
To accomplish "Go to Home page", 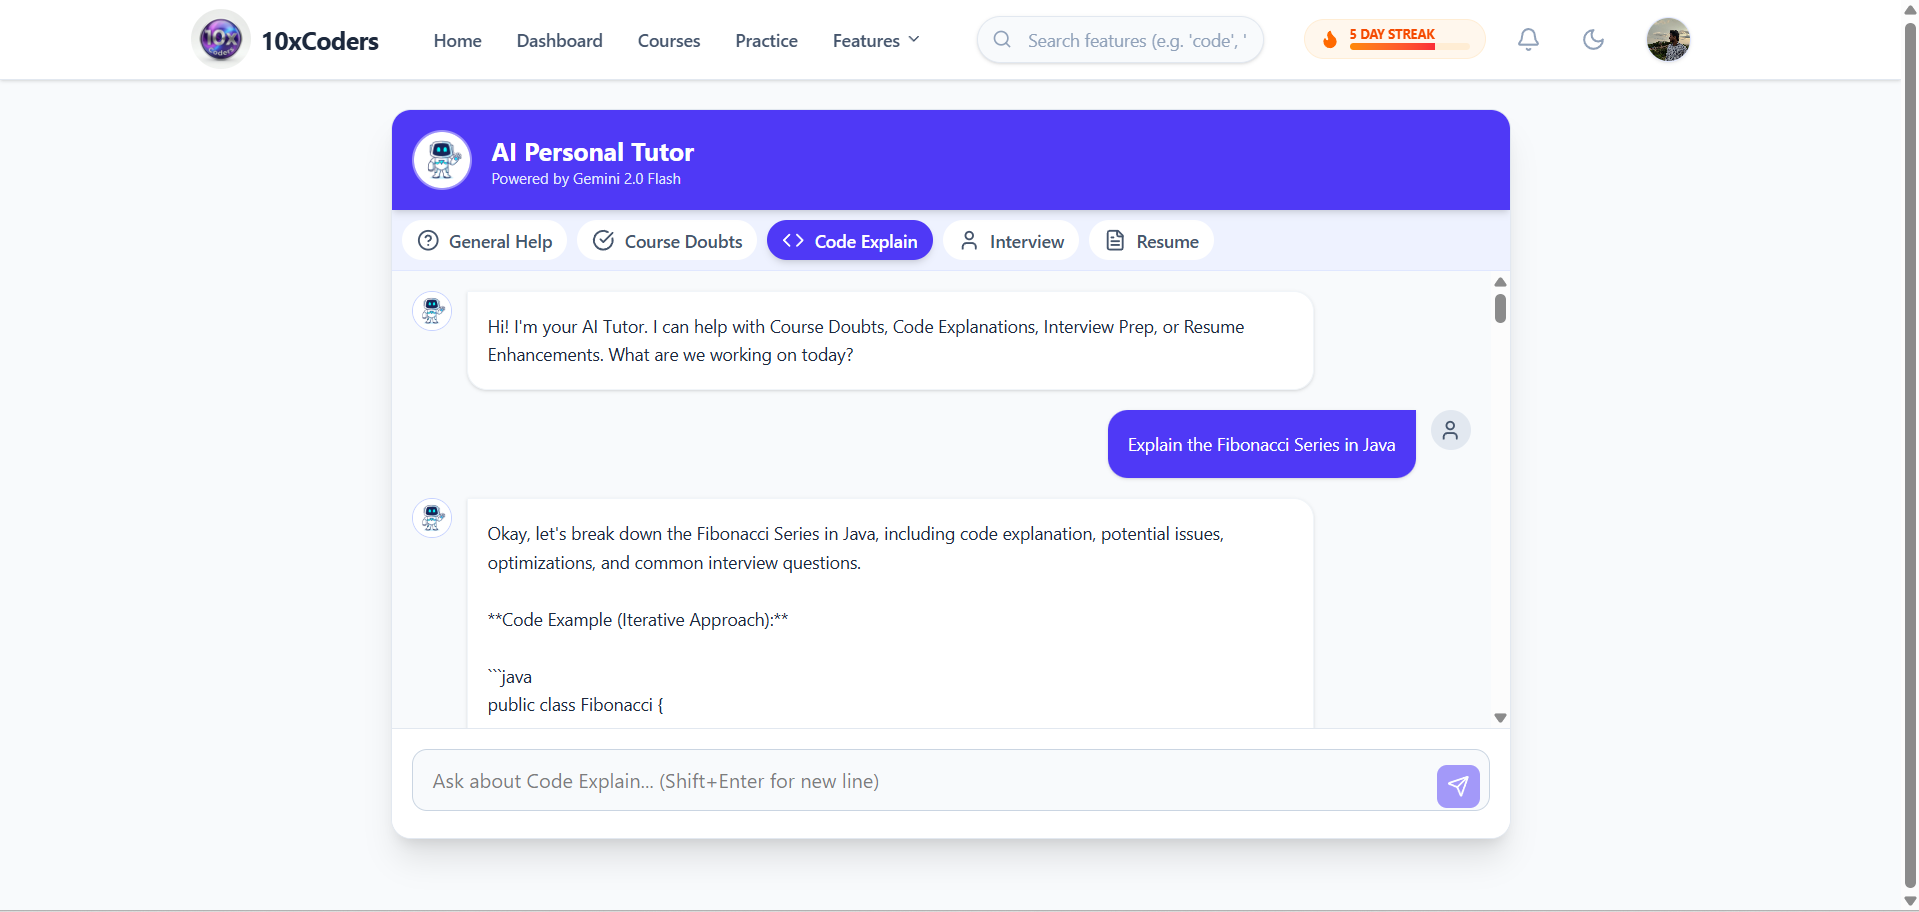I will pos(457,41).
